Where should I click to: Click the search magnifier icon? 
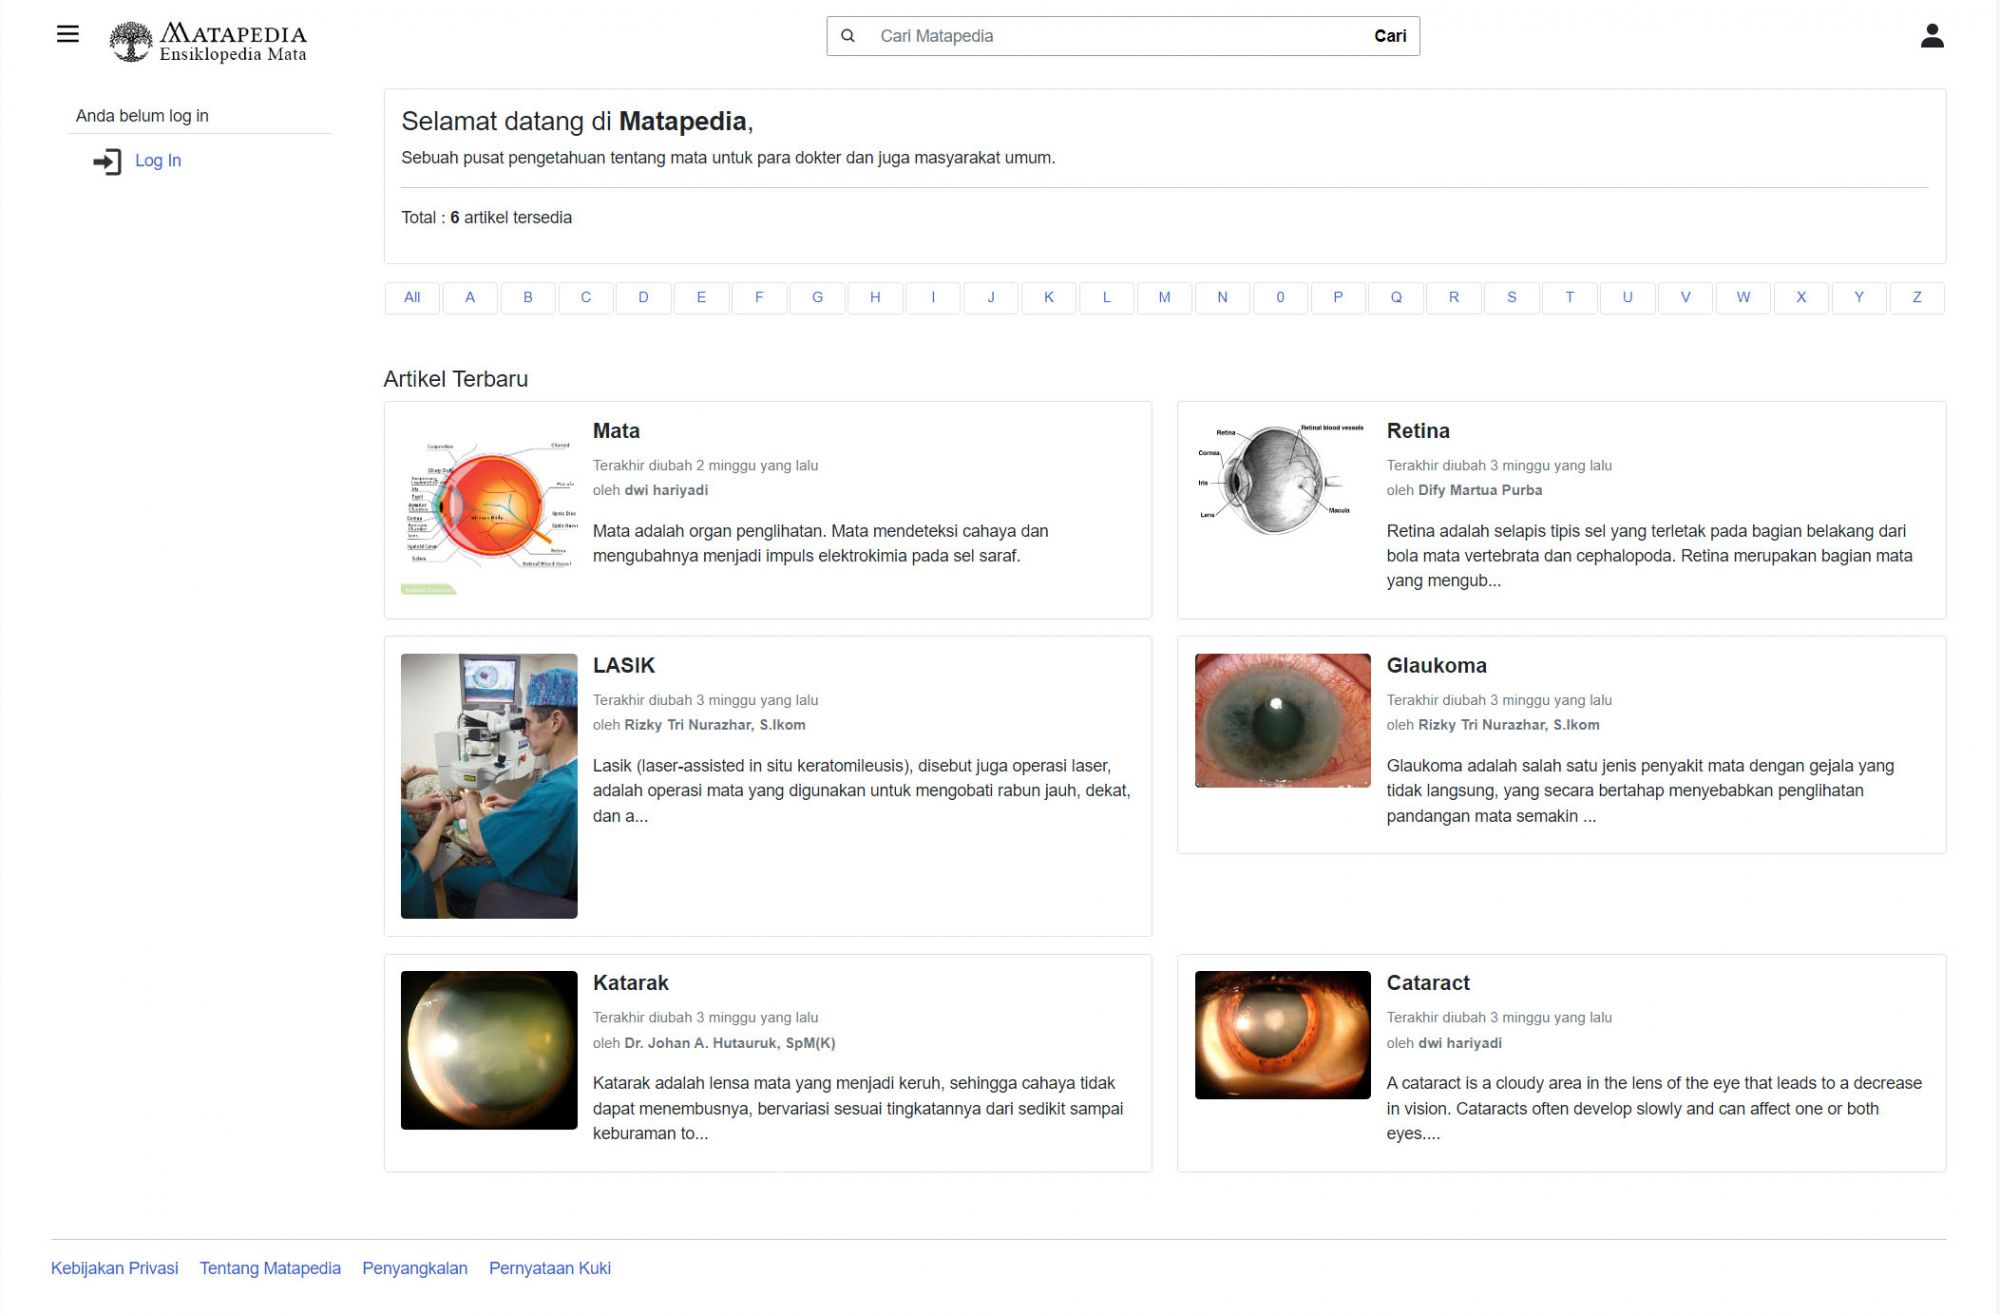tap(848, 36)
